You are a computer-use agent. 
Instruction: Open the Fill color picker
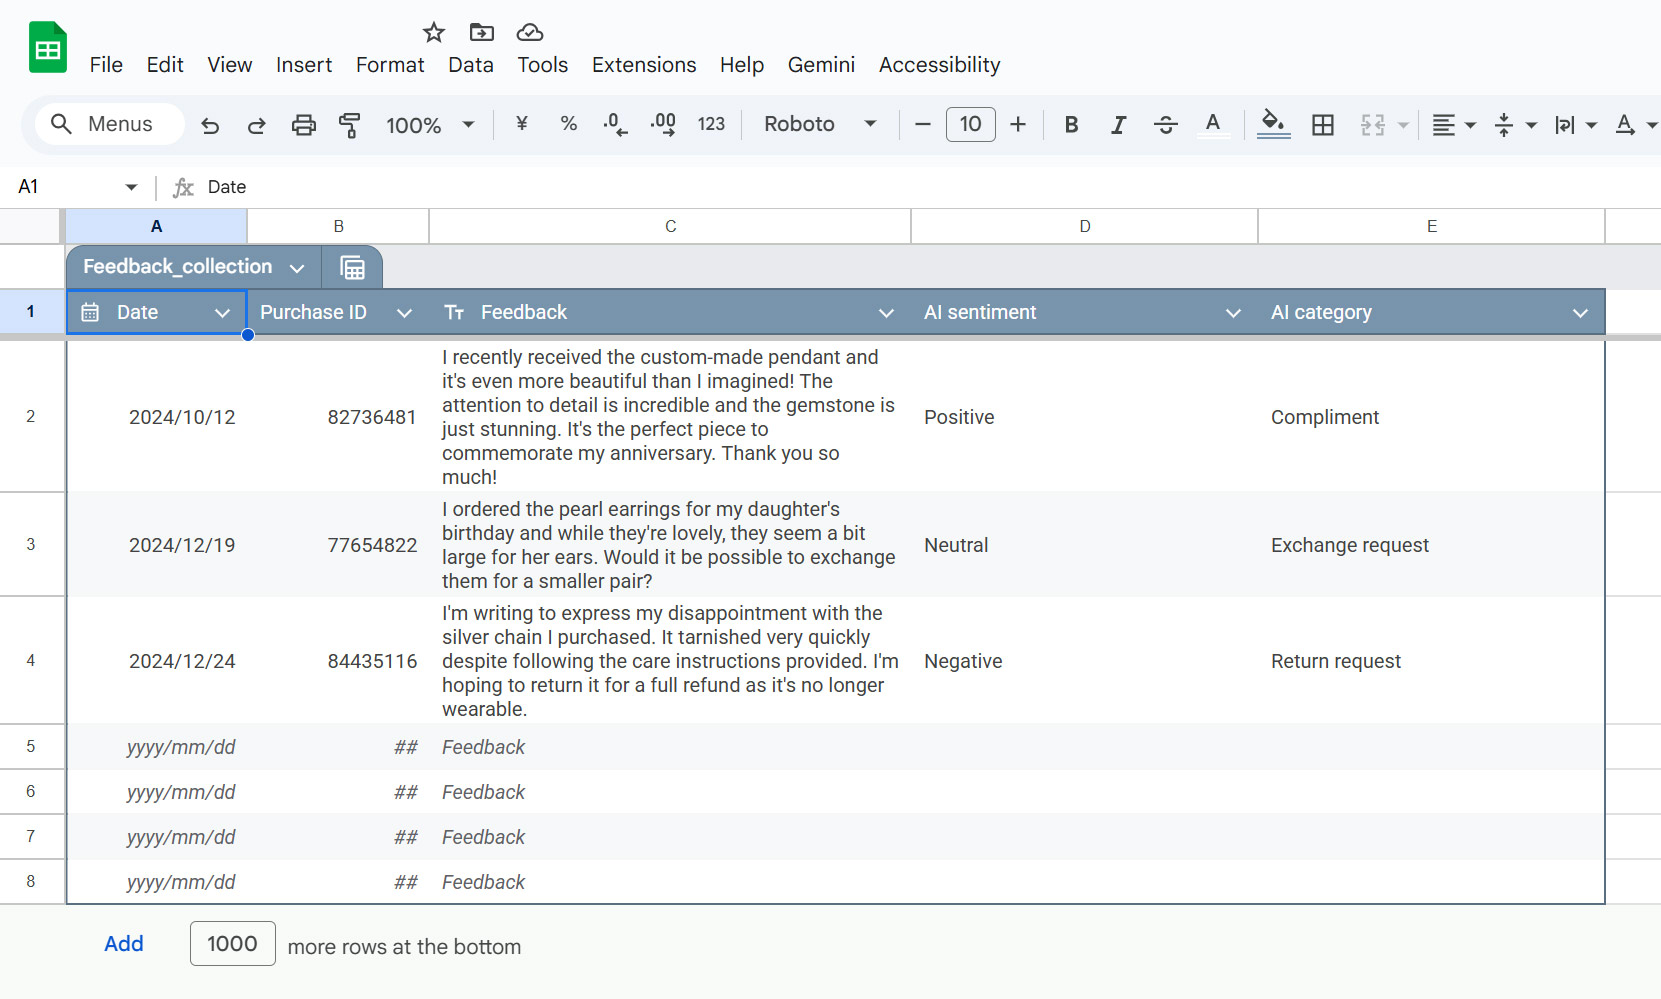click(x=1272, y=124)
